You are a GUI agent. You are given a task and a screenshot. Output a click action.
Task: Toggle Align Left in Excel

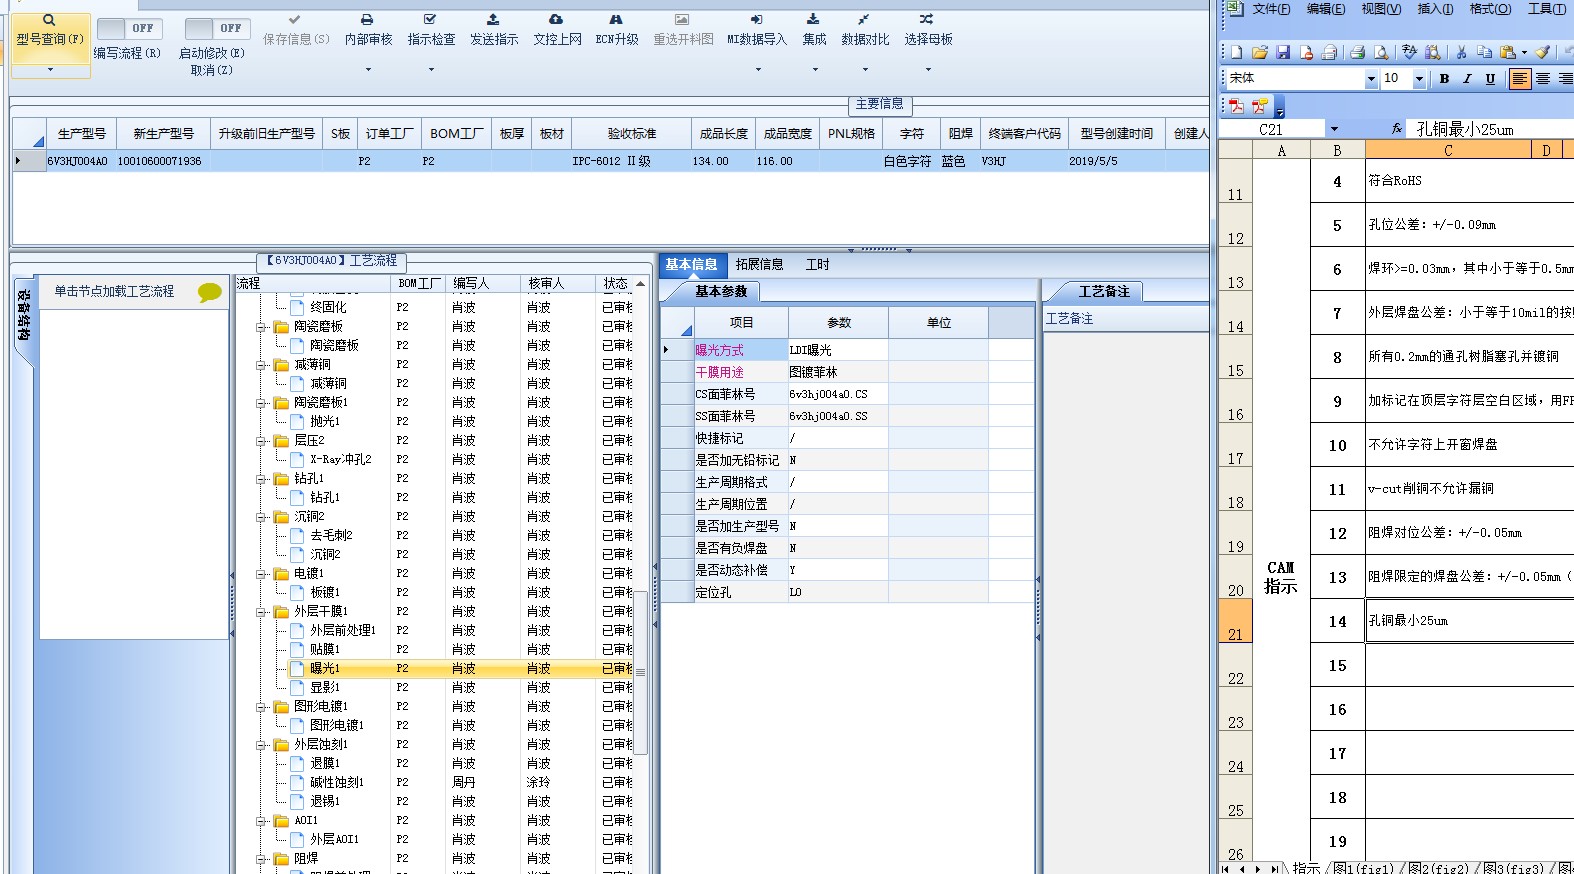click(1520, 79)
